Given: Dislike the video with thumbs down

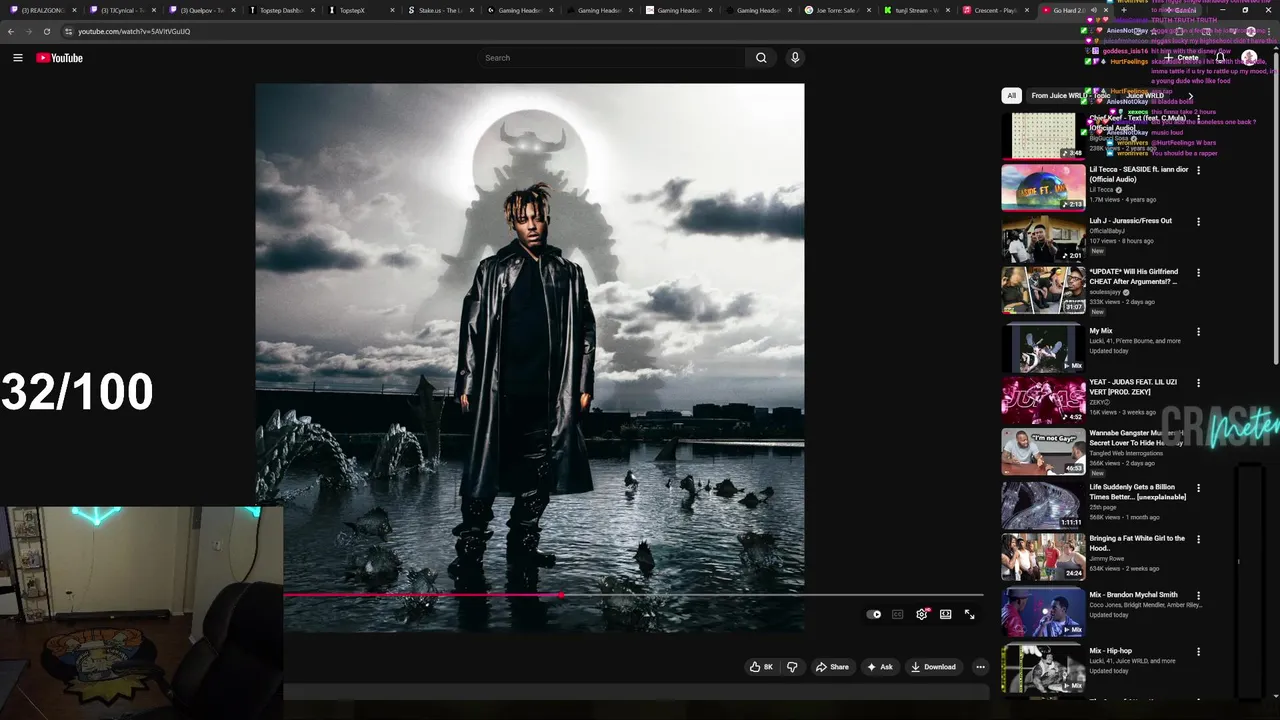Looking at the screenshot, I should pos(792,667).
